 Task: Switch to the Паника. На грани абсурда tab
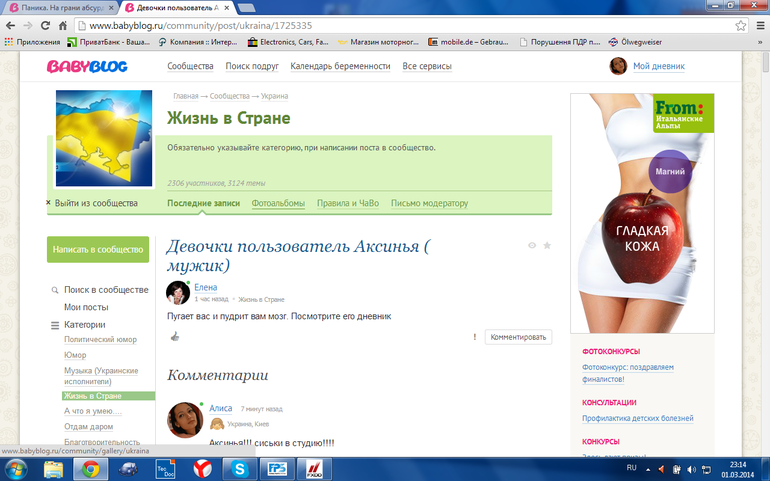click(62, 8)
